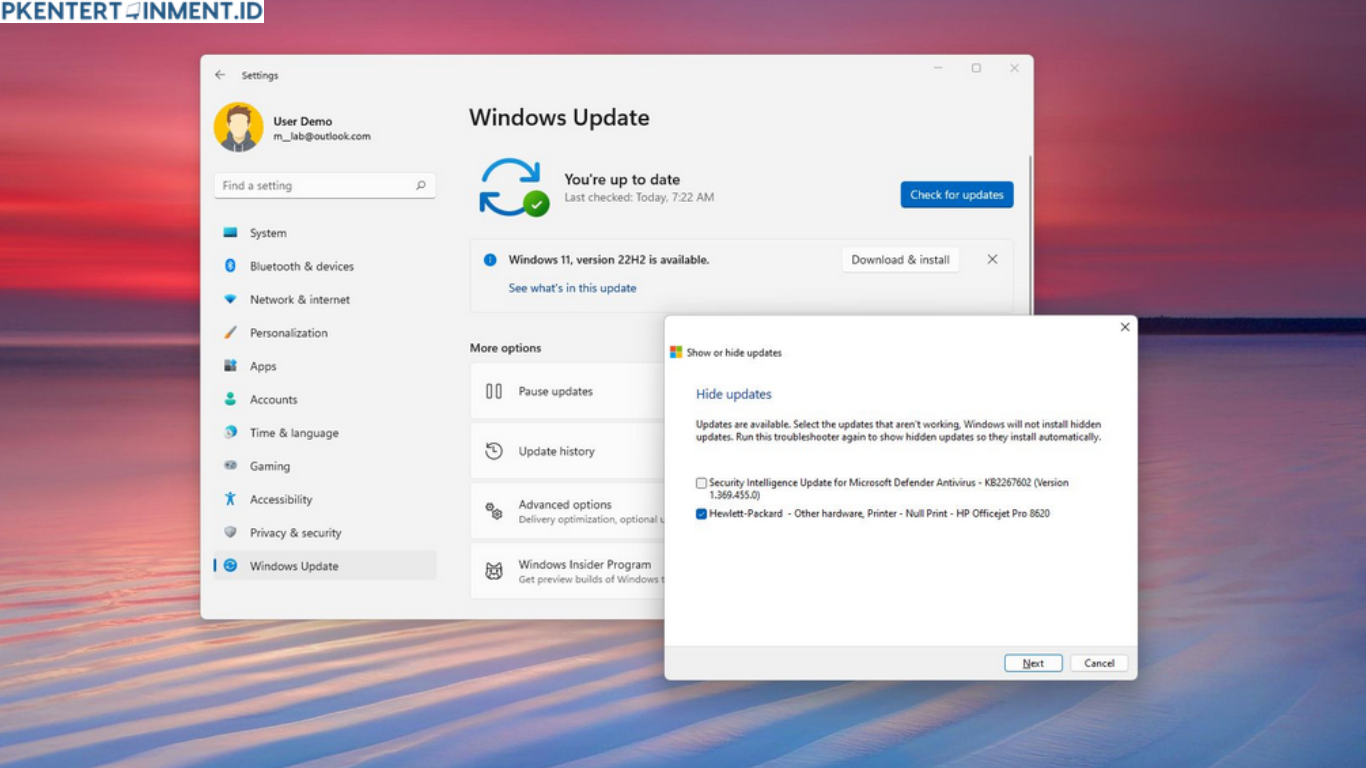Click the Accessibility icon in sidebar
Screen dimensions: 1366x768
click(x=232, y=499)
